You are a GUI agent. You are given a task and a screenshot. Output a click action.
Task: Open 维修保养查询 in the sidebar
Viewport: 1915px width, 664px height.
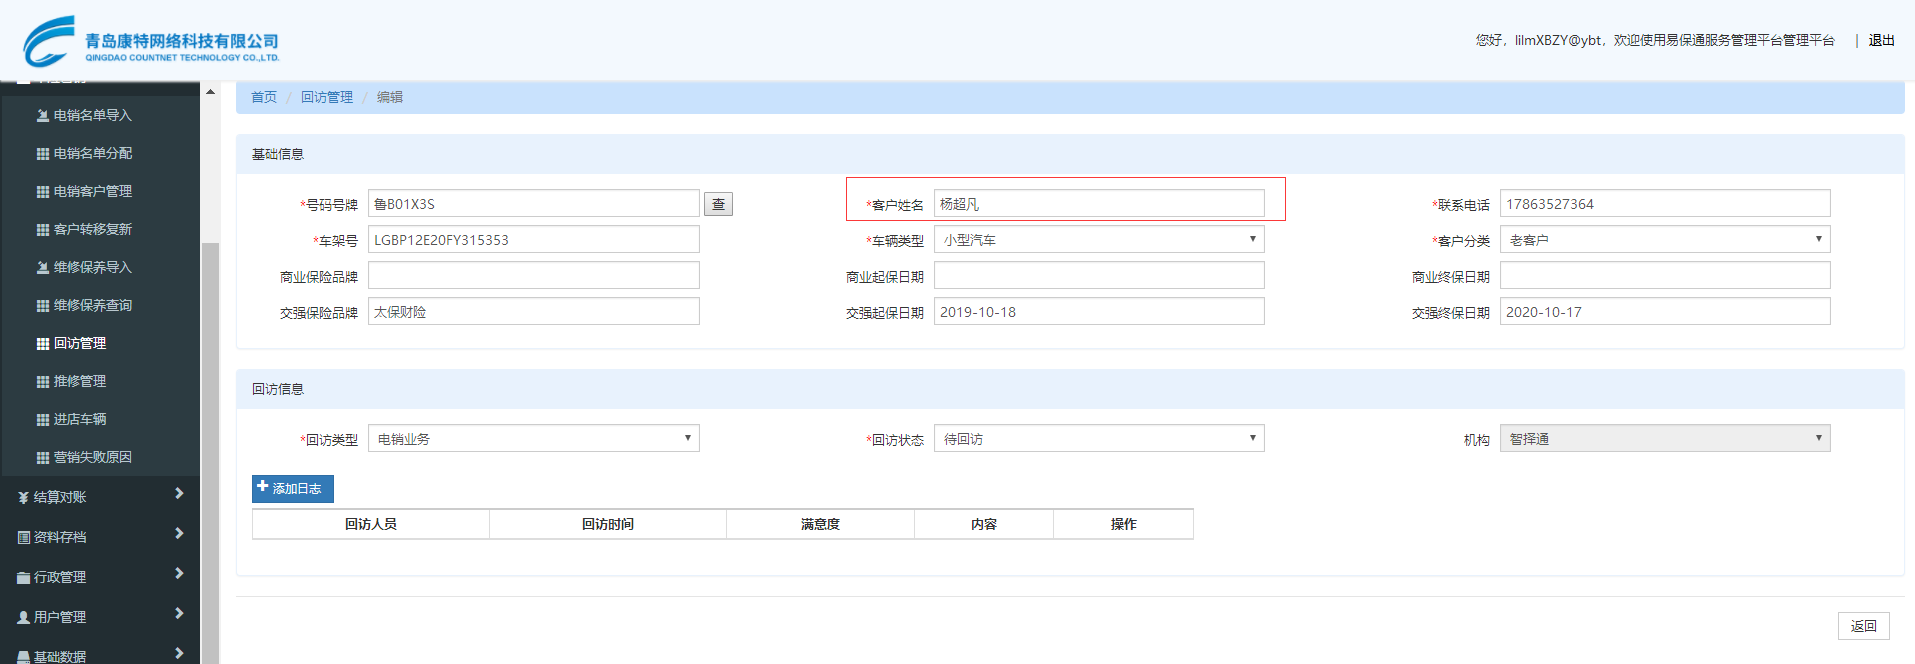coord(92,305)
